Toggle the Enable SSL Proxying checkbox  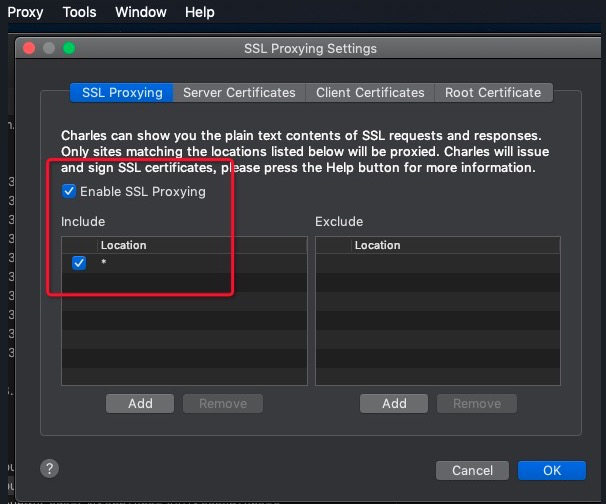(69, 191)
